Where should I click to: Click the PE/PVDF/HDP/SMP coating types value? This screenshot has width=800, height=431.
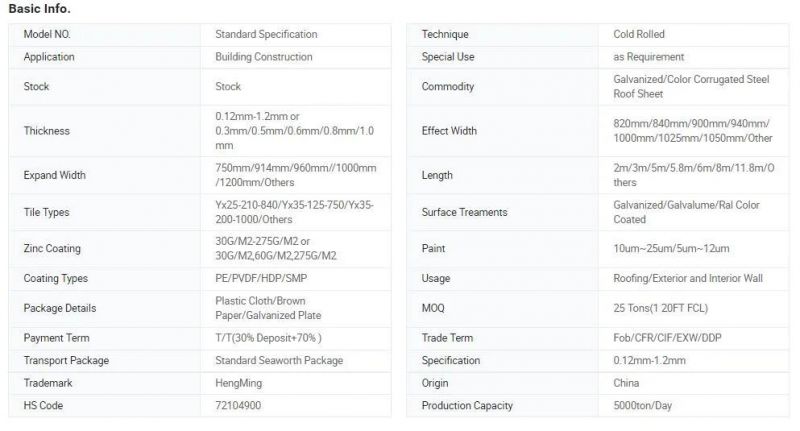(x=261, y=278)
